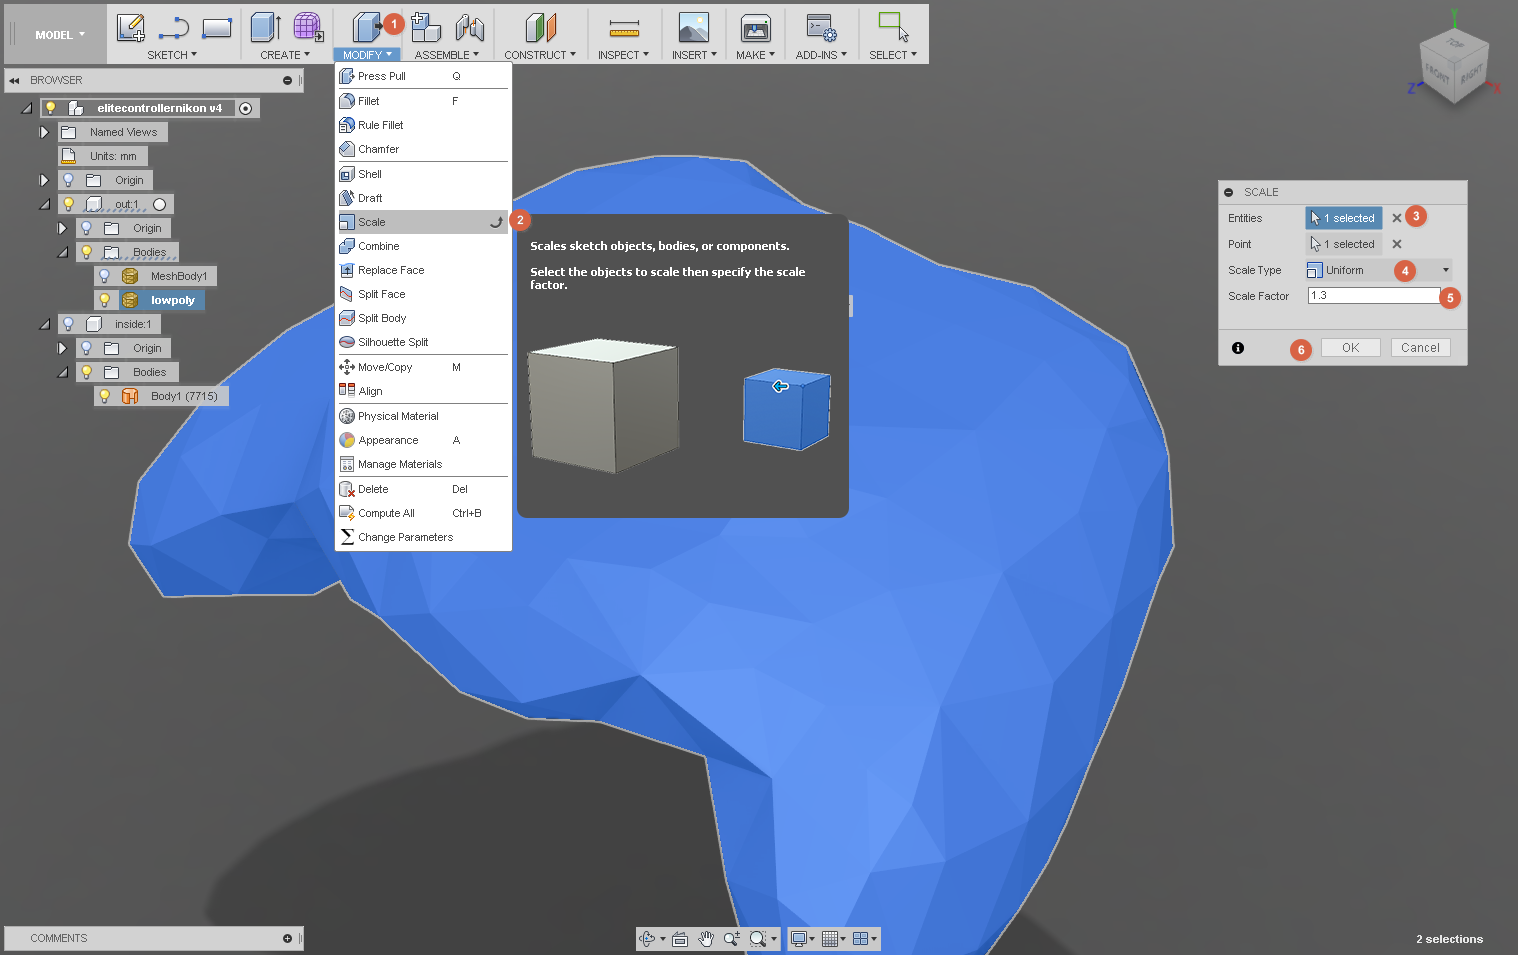Click the Offset Plane icon in CONSTRUCT

[x=540, y=28]
